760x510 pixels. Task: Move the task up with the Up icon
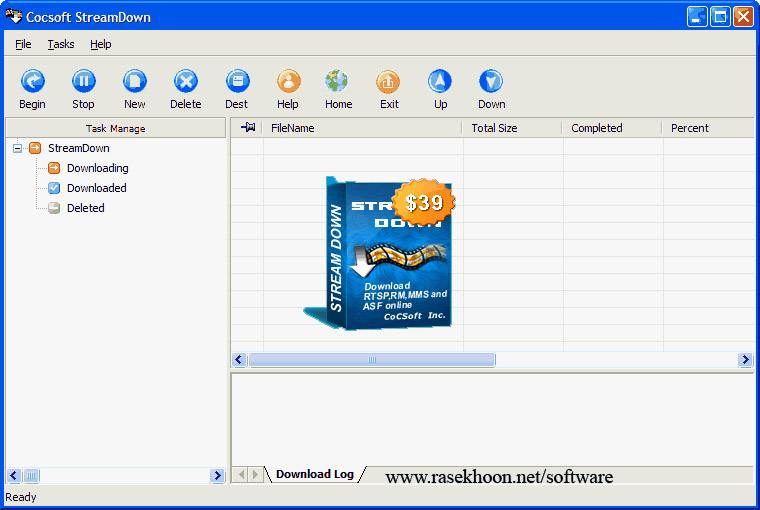coord(440,81)
